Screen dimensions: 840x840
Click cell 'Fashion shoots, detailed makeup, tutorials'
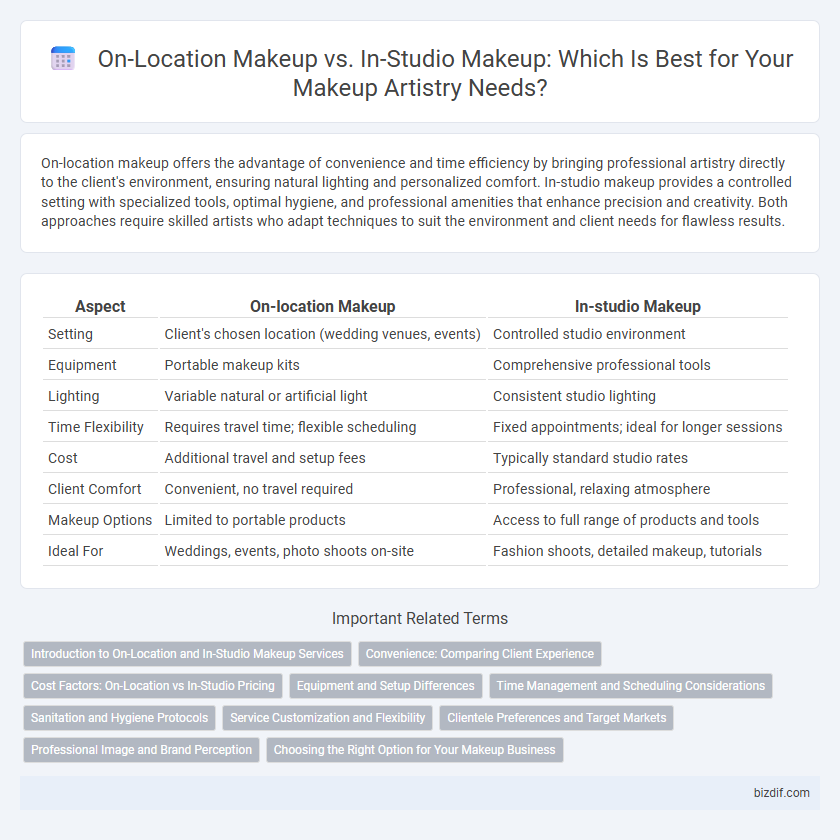click(x=627, y=551)
